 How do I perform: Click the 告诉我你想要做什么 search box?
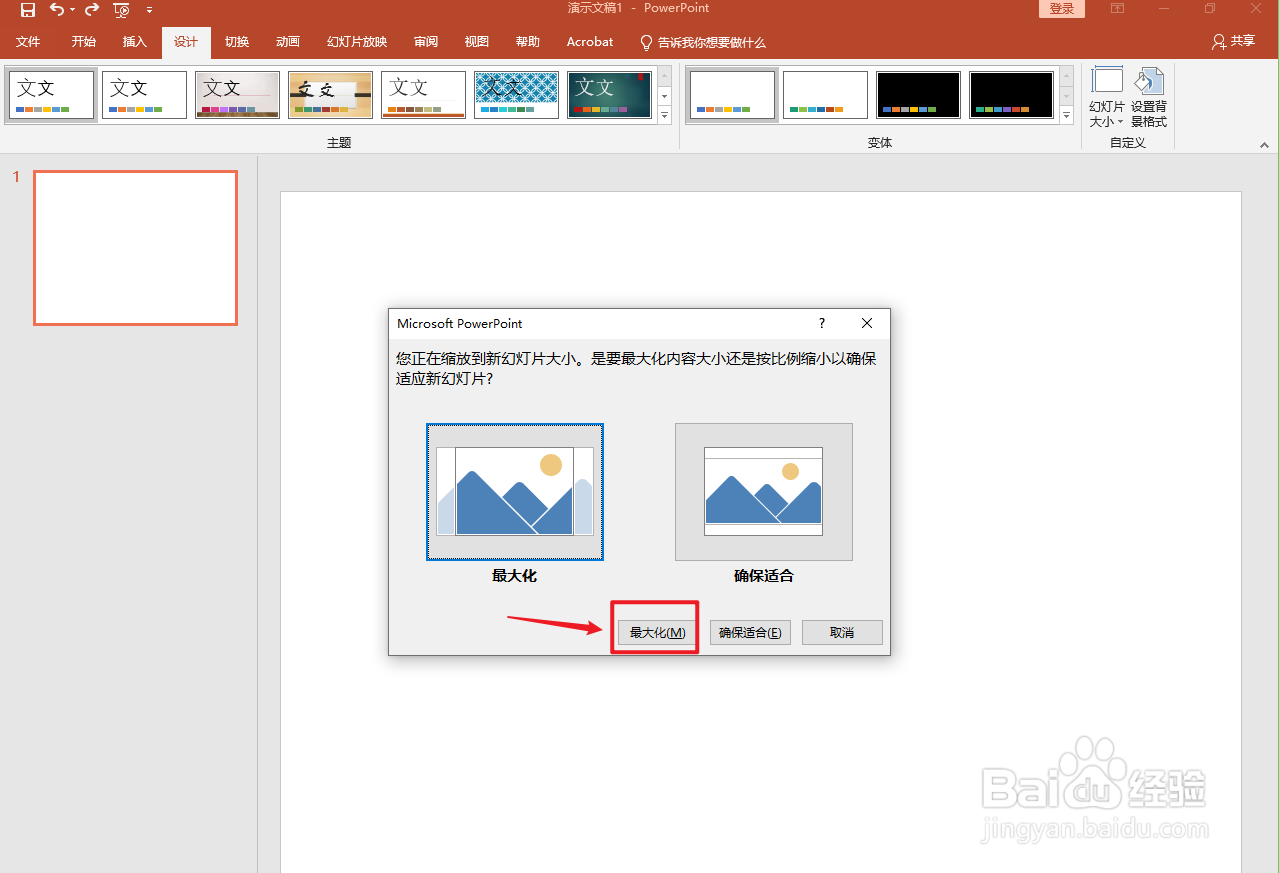pyautogui.click(x=703, y=43)
